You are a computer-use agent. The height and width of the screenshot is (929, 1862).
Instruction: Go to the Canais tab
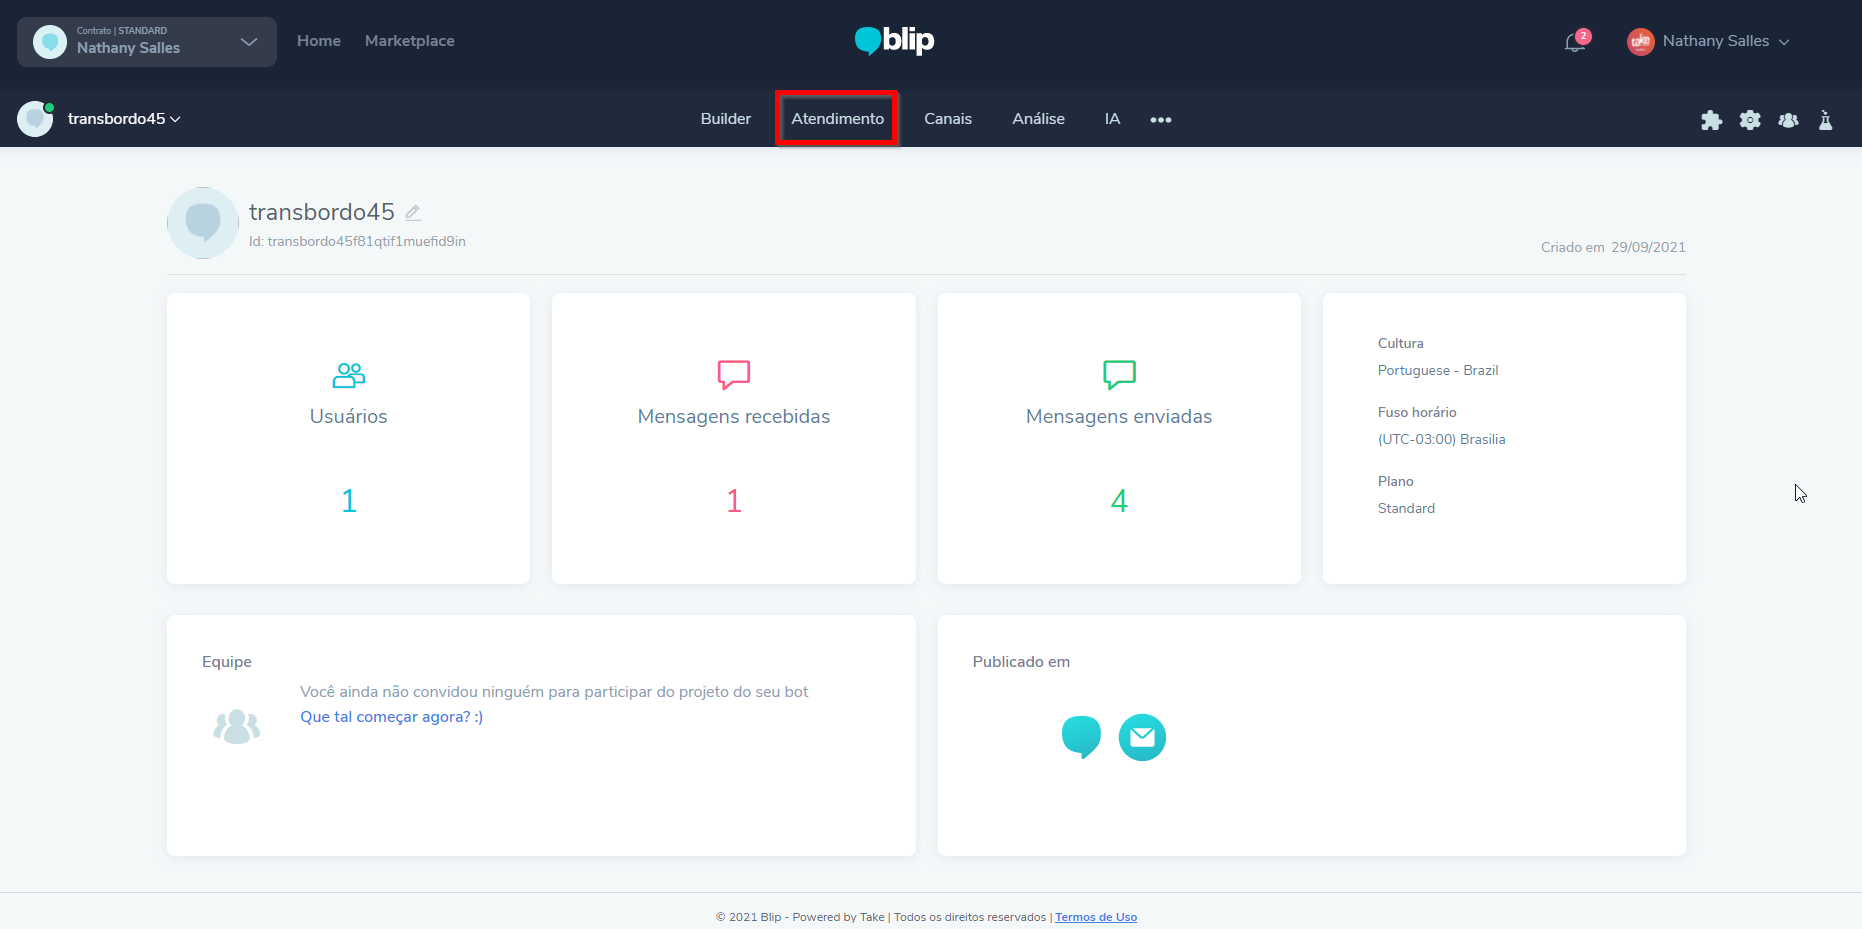947,119
